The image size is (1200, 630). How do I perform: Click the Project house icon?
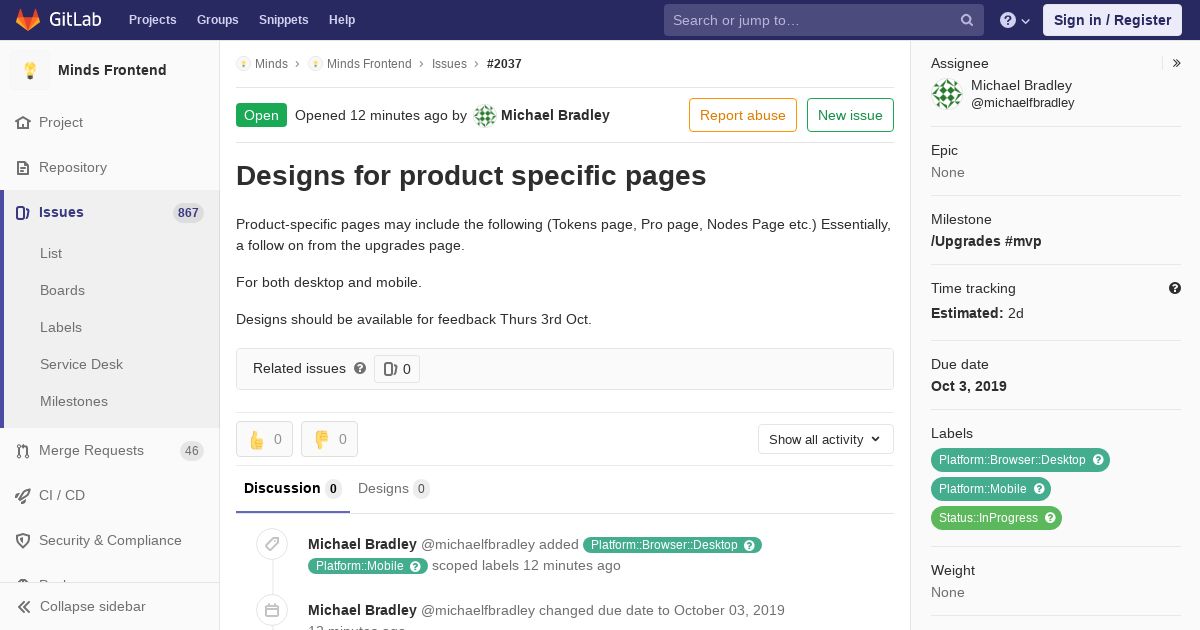point(23,122)
